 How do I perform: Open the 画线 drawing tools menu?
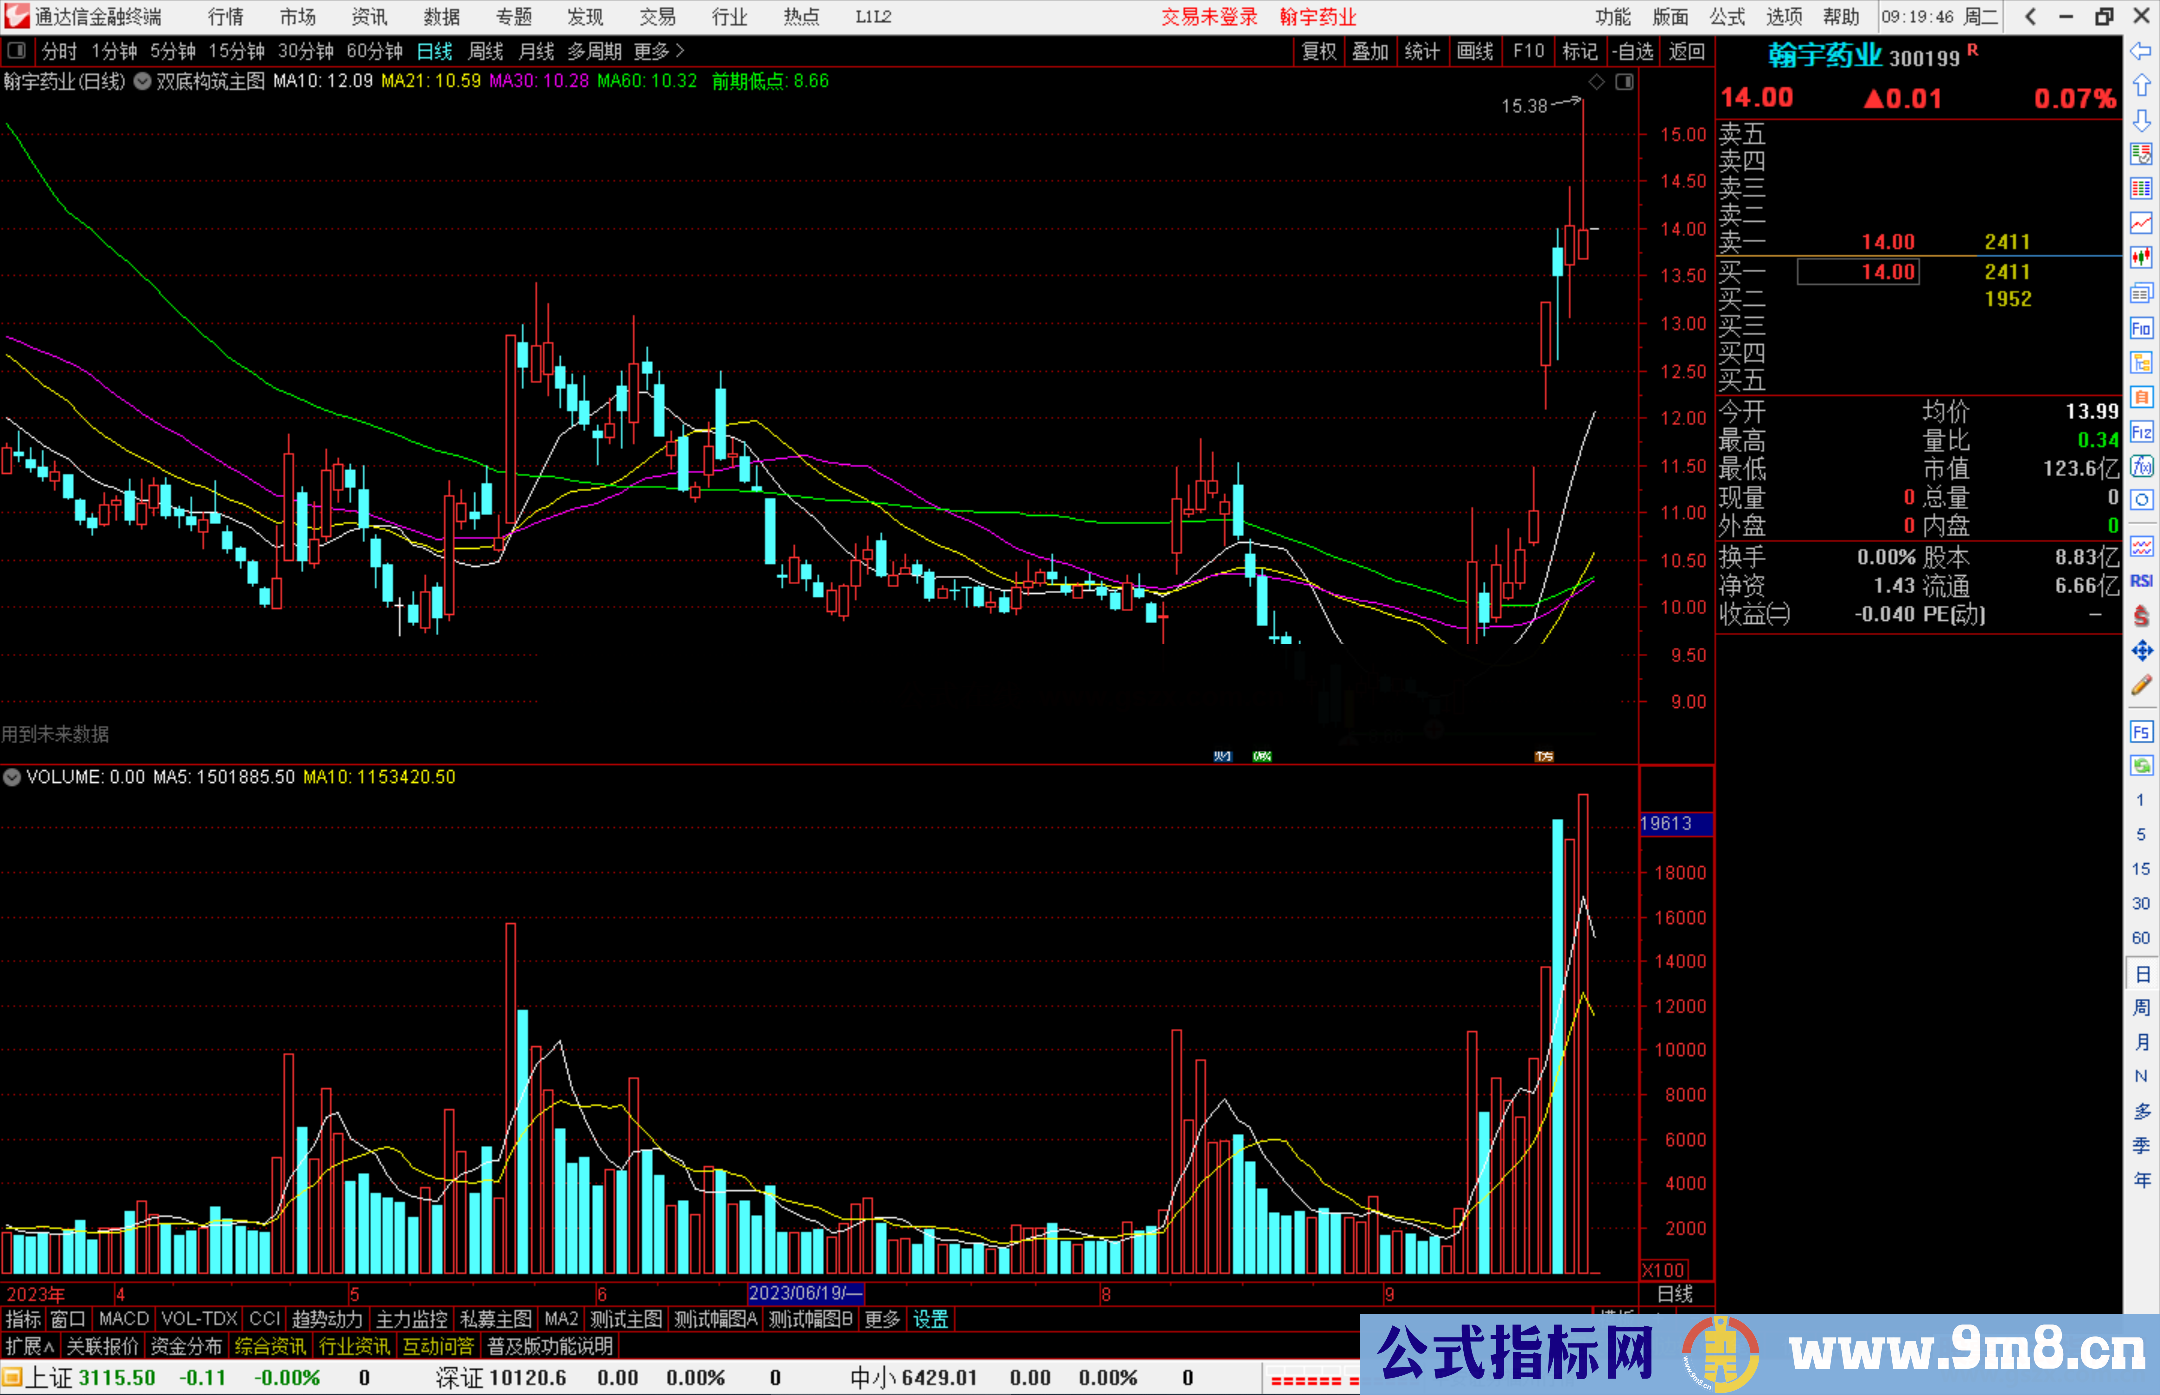1475,51
